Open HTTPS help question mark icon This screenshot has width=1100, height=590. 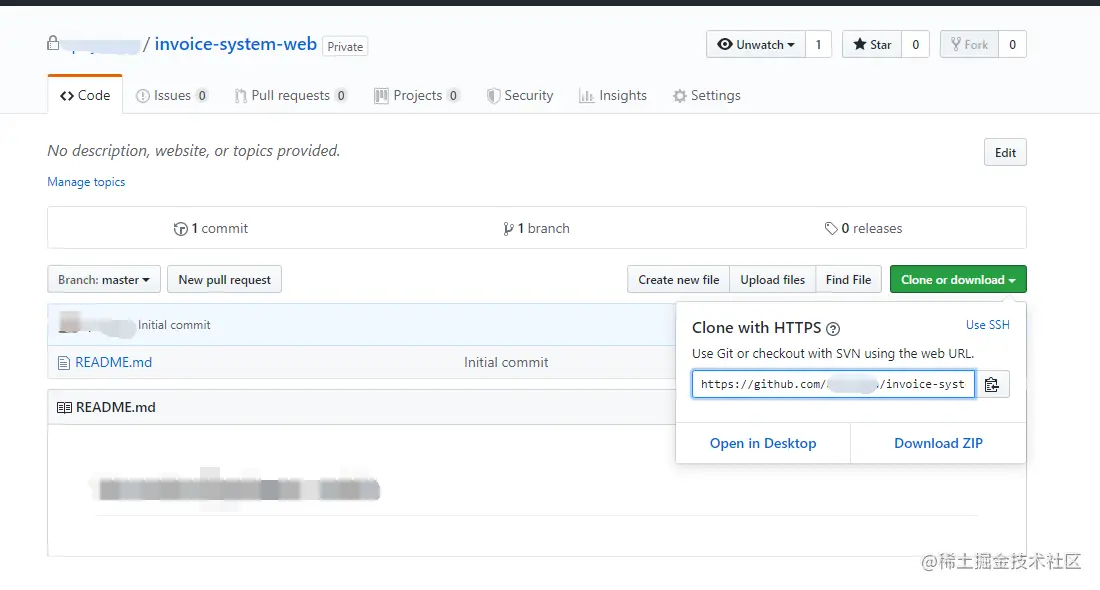tap(833, 328)
